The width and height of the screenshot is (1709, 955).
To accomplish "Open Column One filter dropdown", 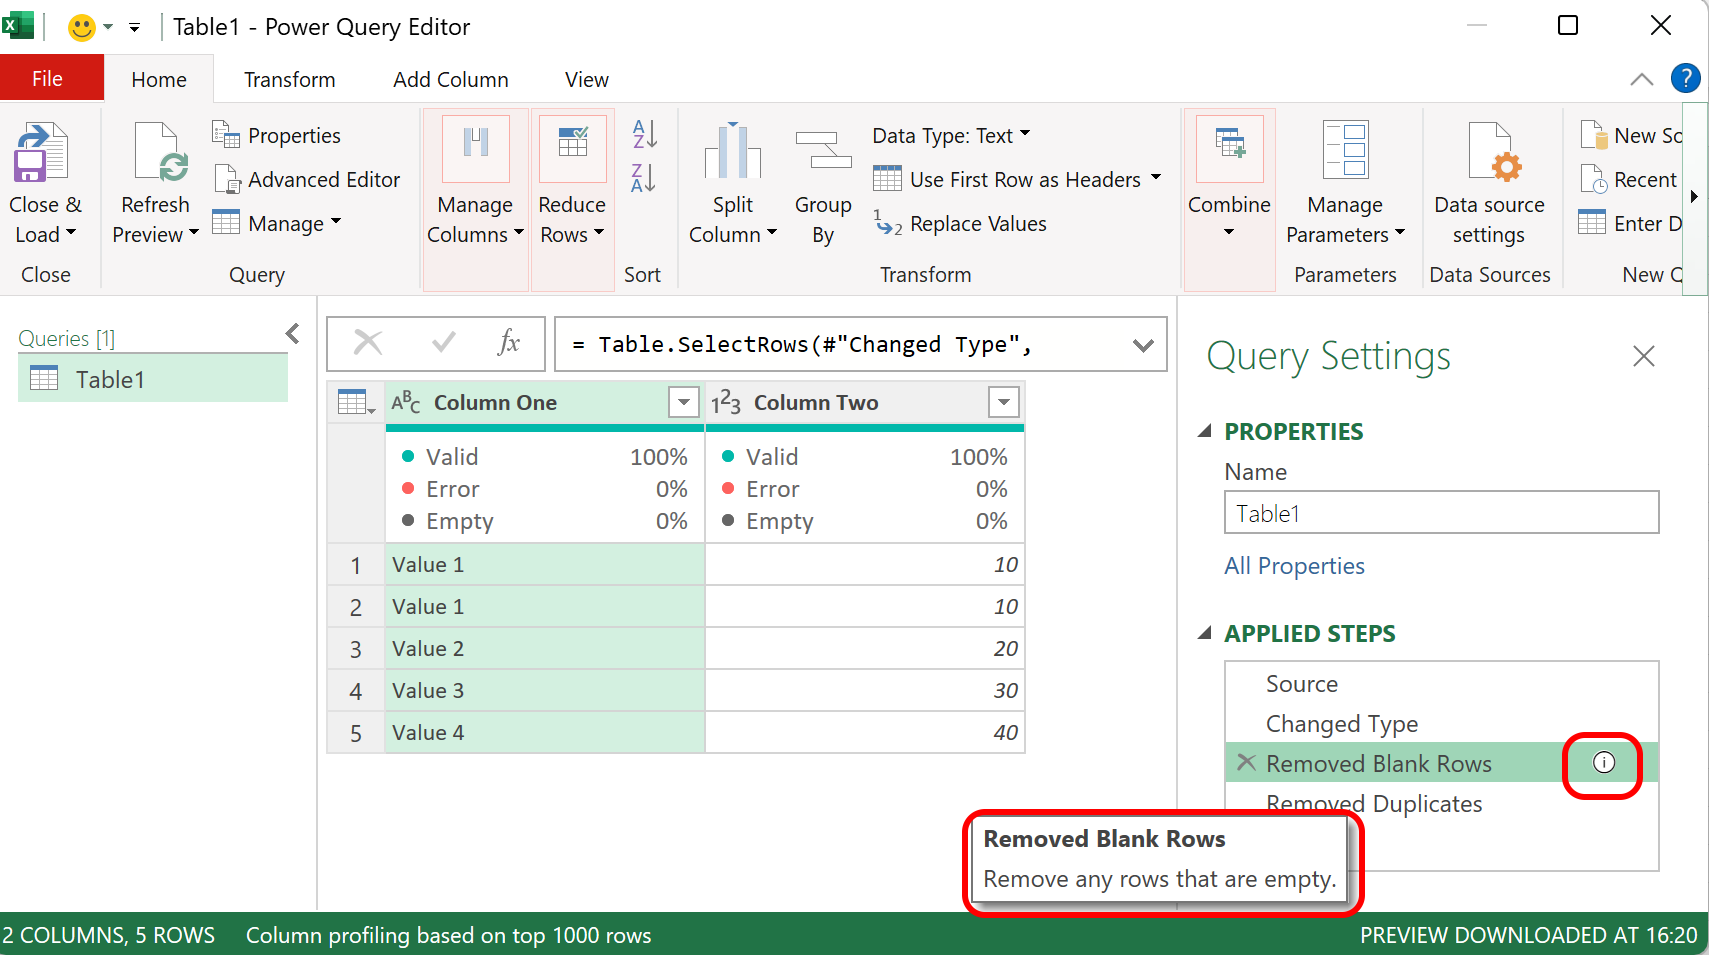I will [x=684, y=403].
